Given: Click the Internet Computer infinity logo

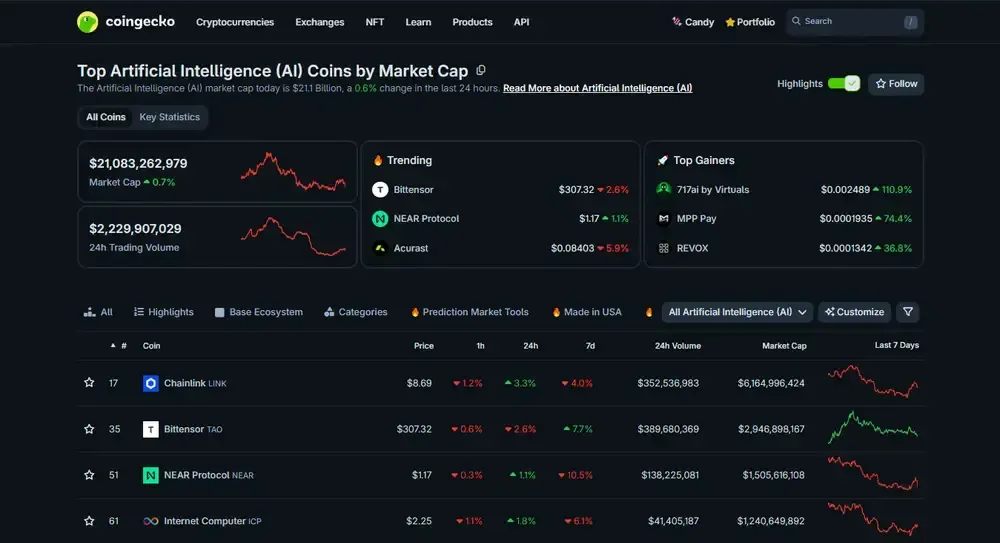Looking at the screenshot, I should pos(151,521).
